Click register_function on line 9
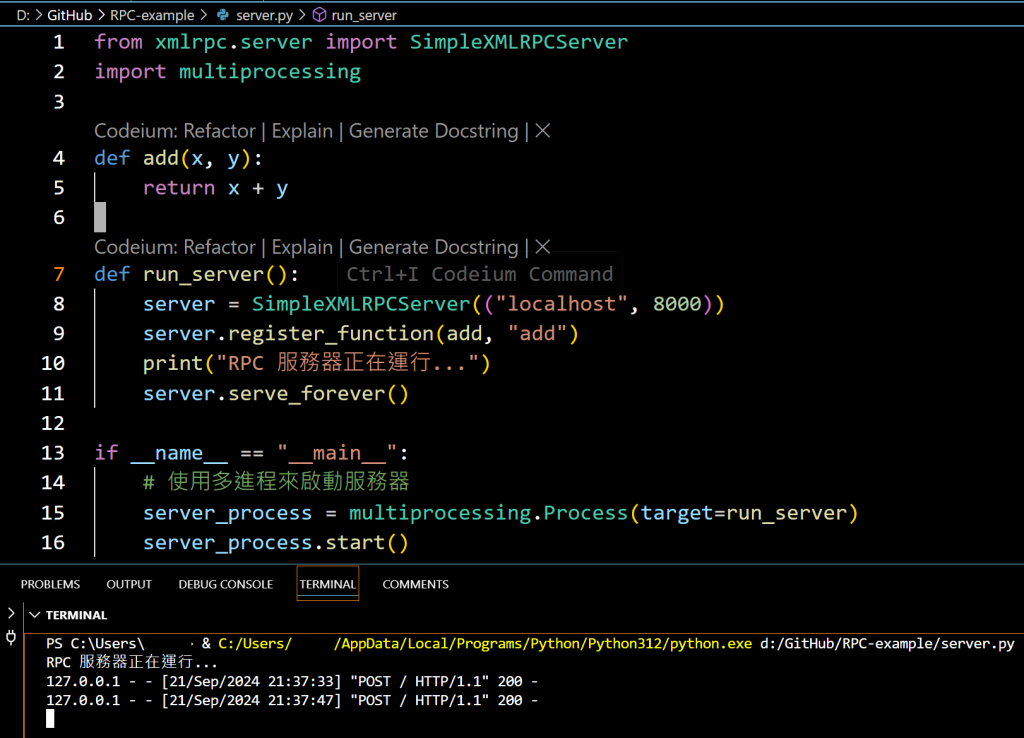 point(330,334)
